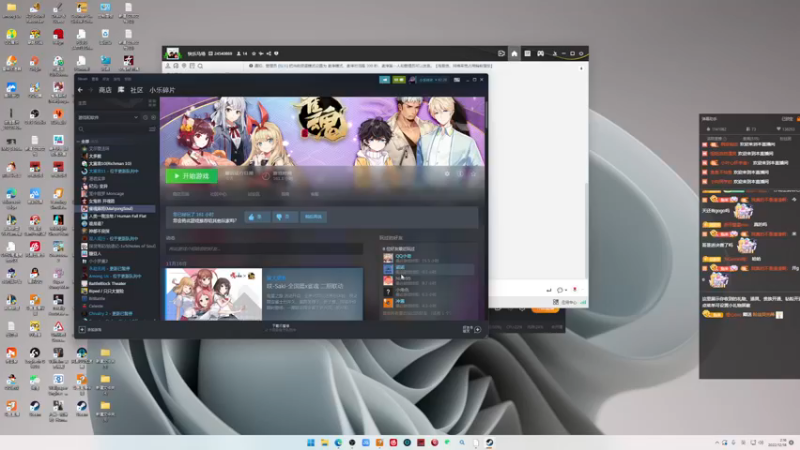The height and width of the screenshot is (450, 800).
Task: Switch library to grid view icon
Action: point(152,103)
